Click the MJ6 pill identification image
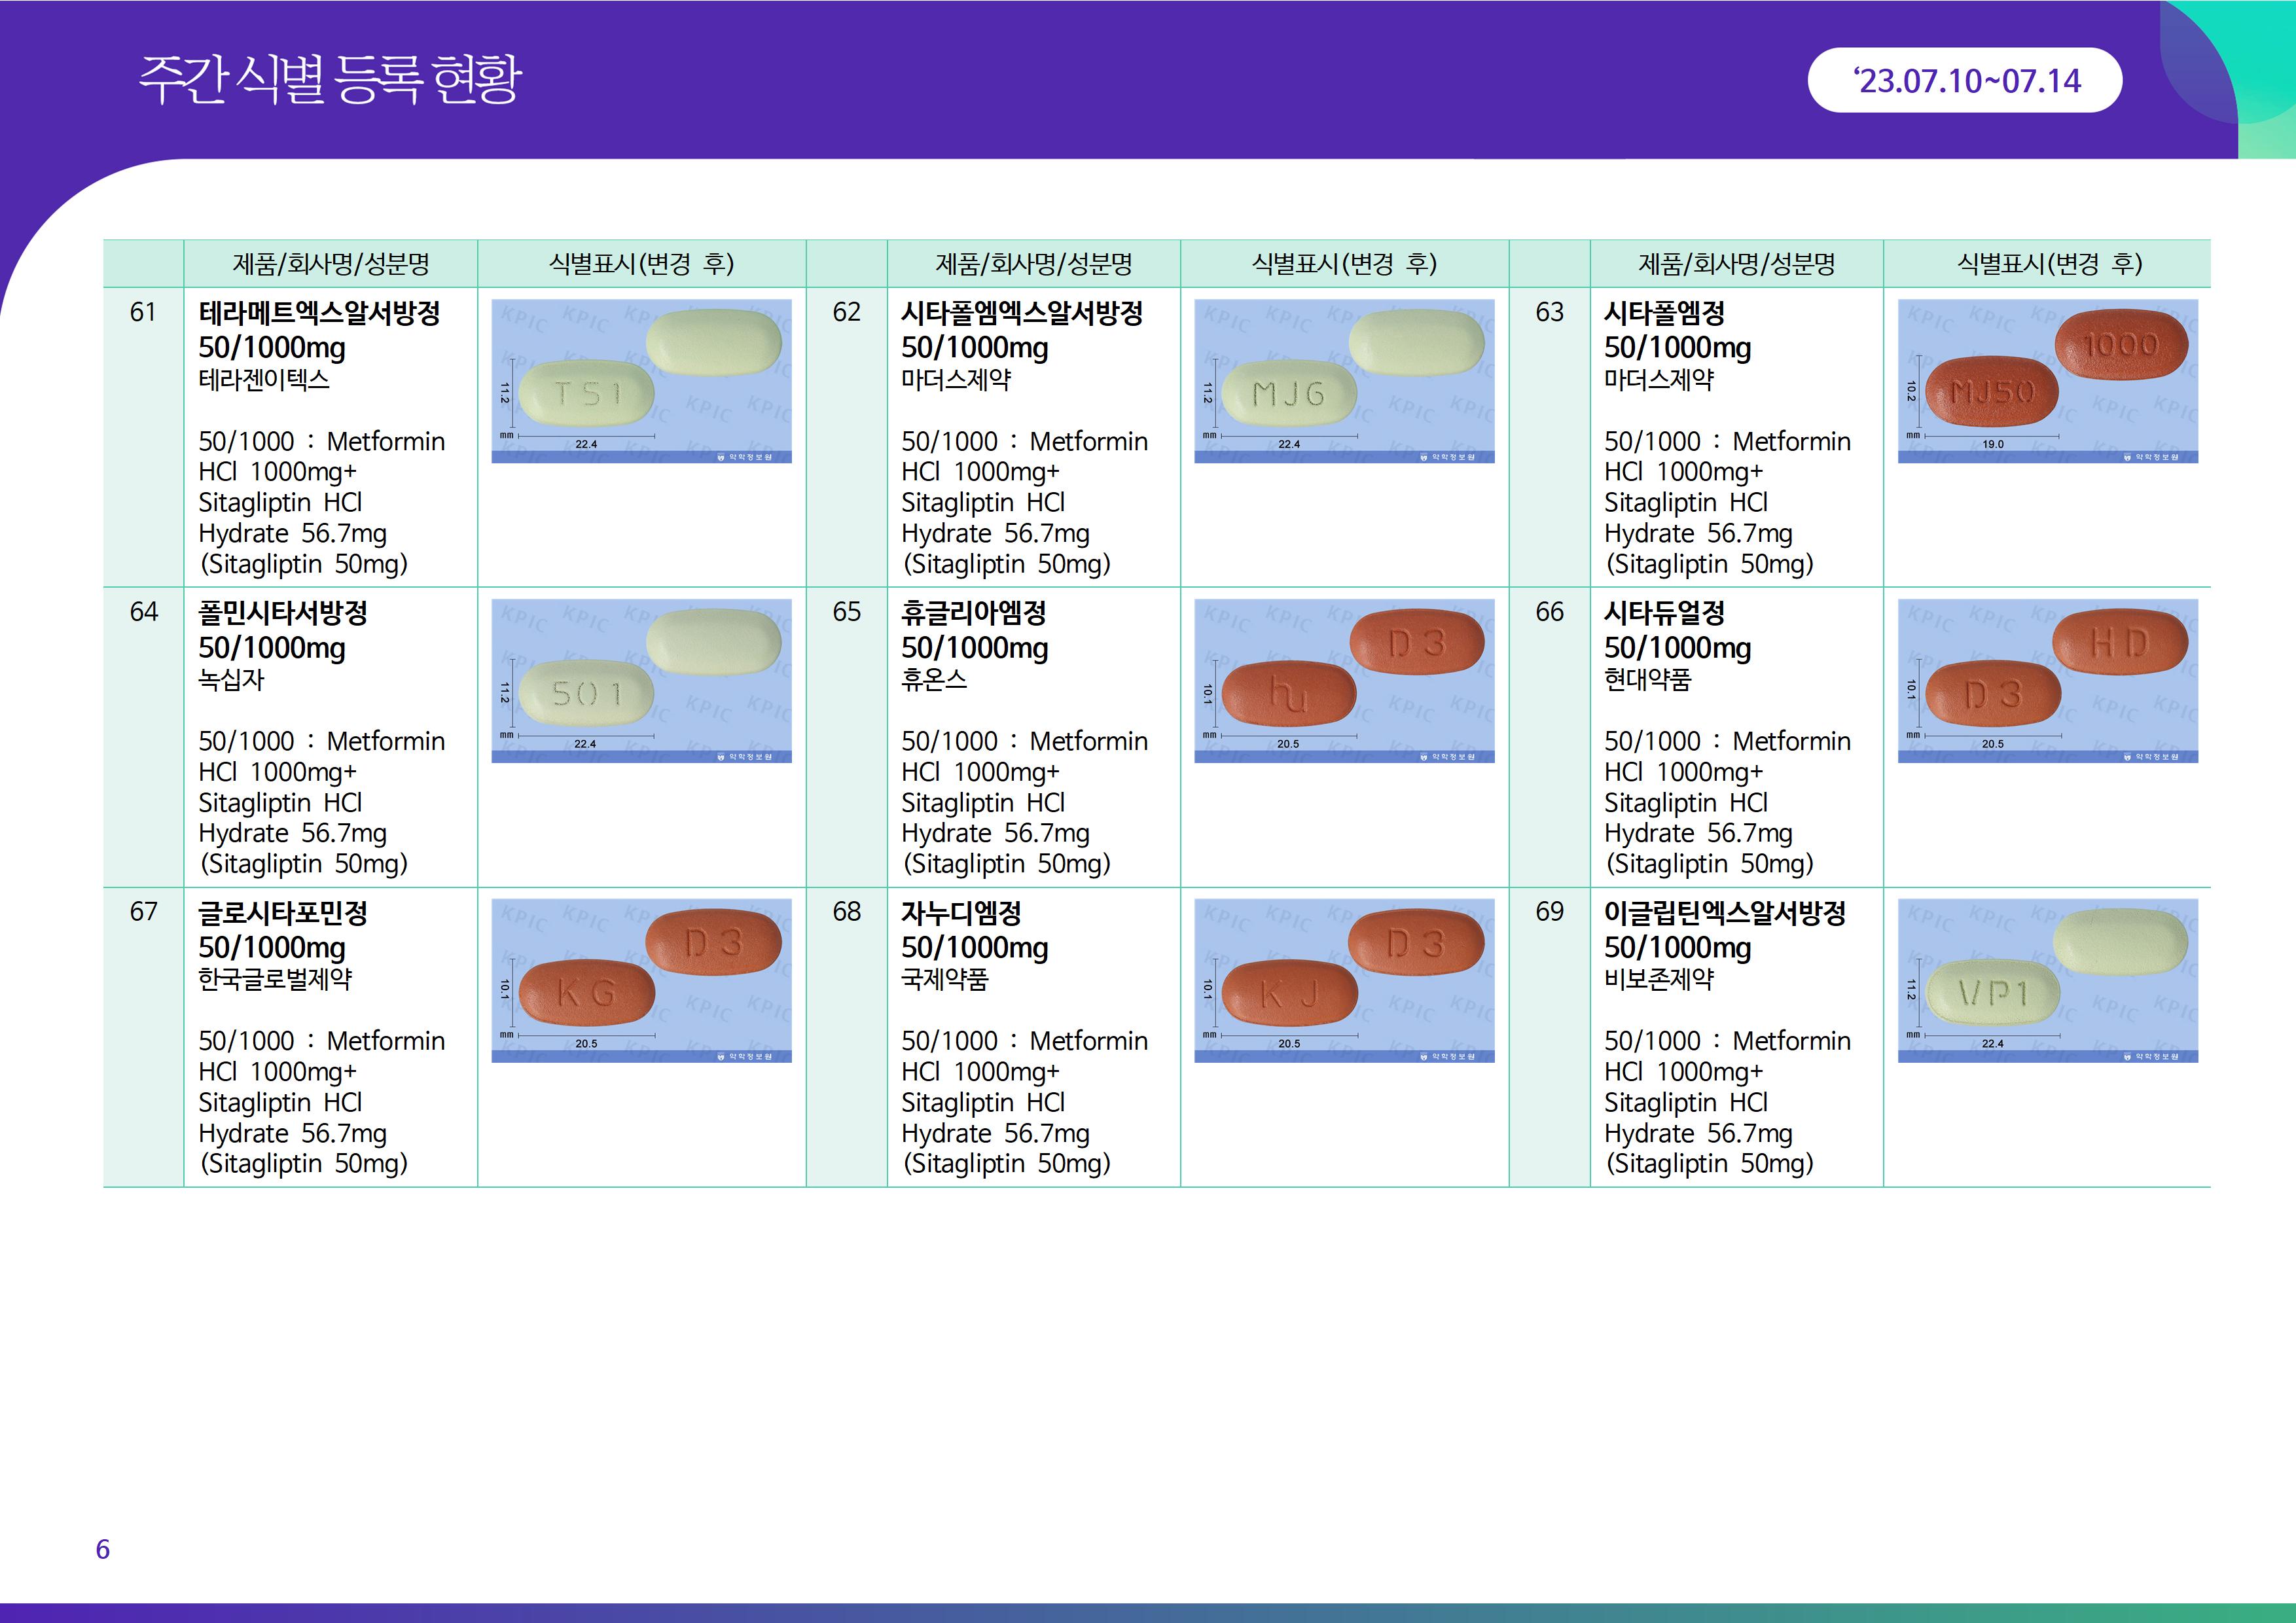This screenshot has height=1623, width=2296. [x=1344, y=381]
